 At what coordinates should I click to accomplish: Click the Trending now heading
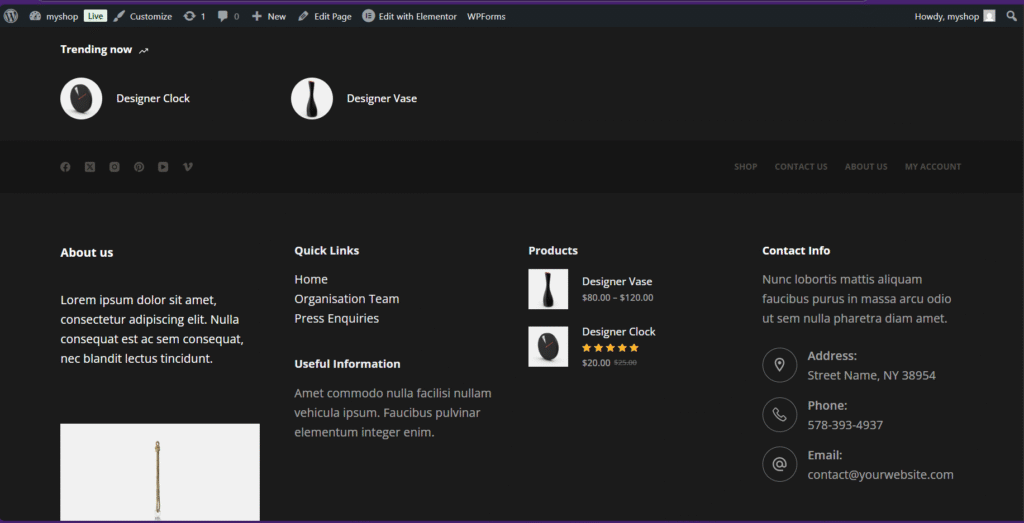(96, 50)
